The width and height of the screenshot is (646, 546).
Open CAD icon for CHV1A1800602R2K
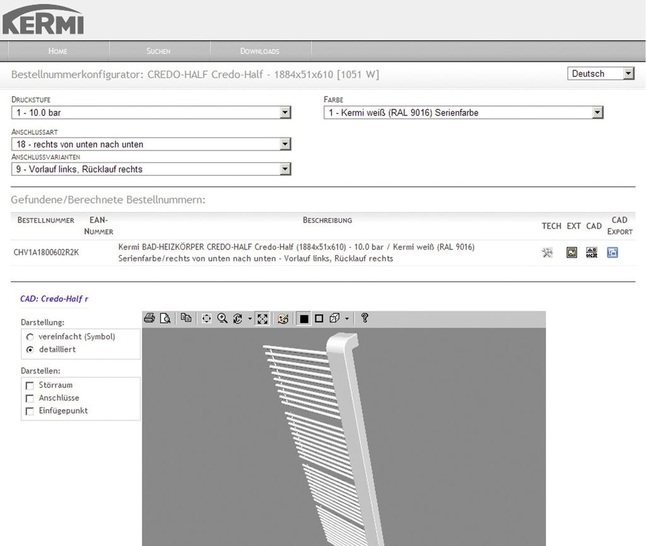[x=592, y=252]
